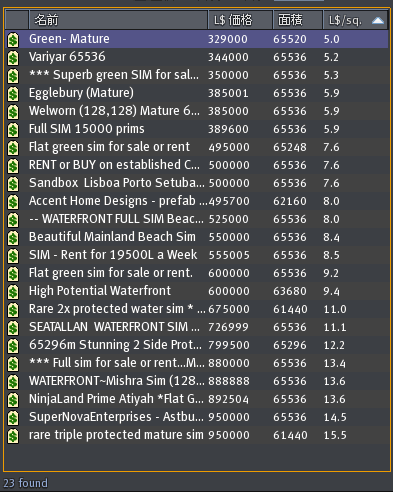The width and height of the screenshot is (393, 492).
Task: Select the Variyar 65536 listing
Action: coord(197,57)
